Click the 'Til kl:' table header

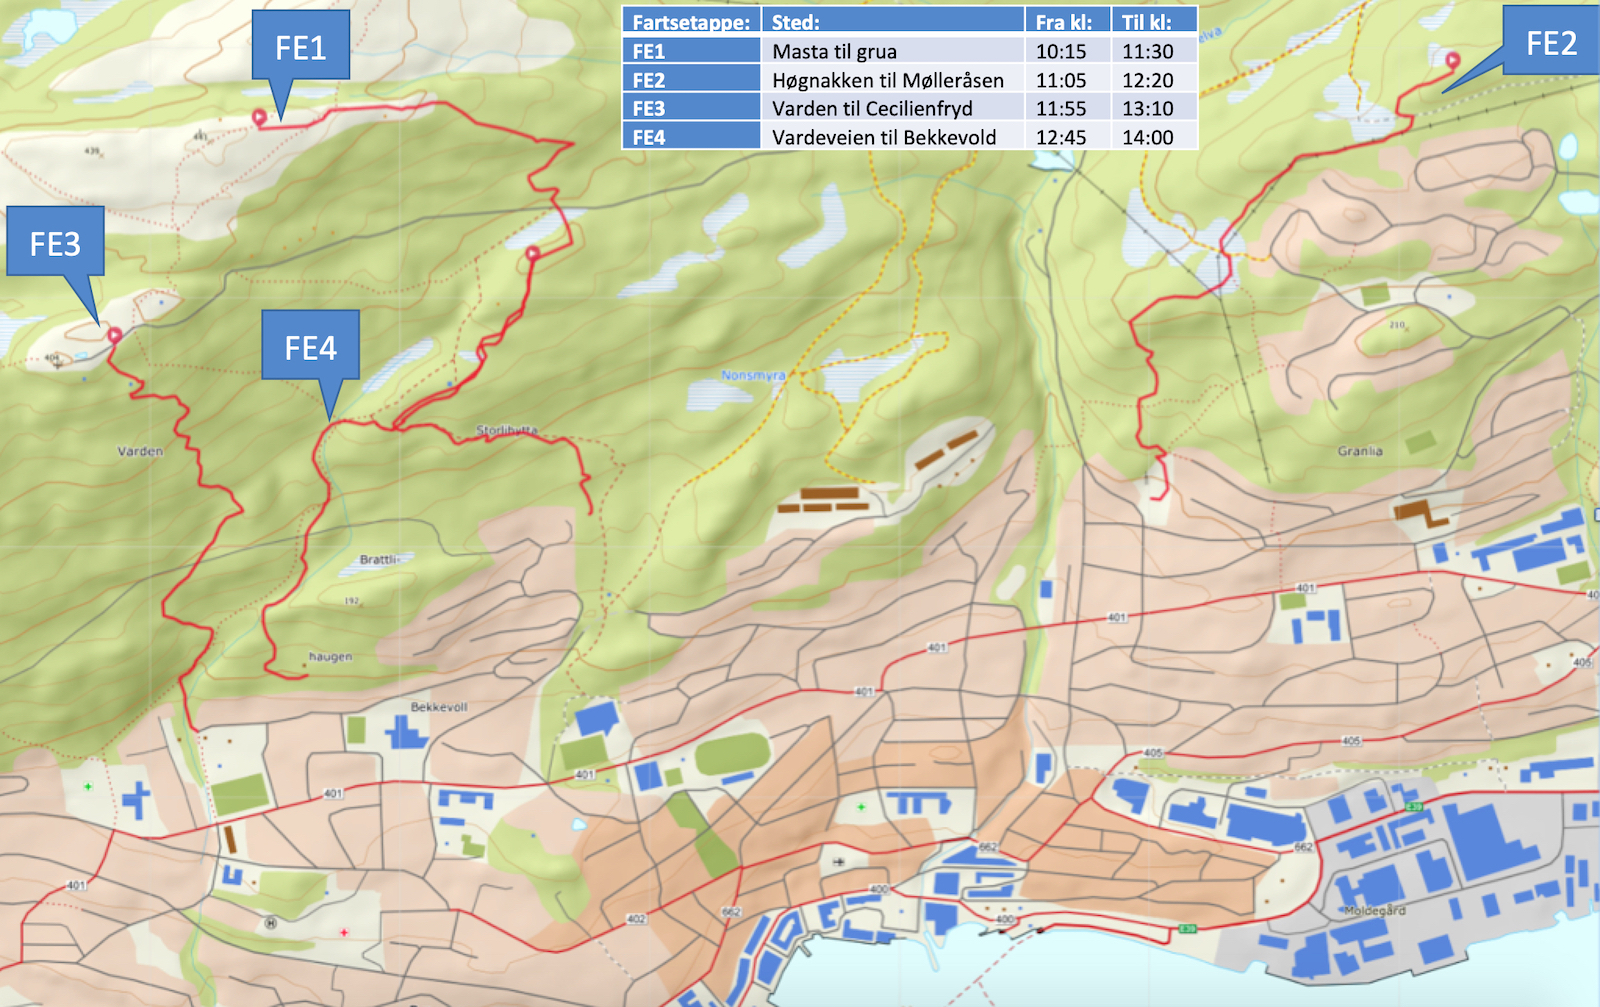point(1154,22)
